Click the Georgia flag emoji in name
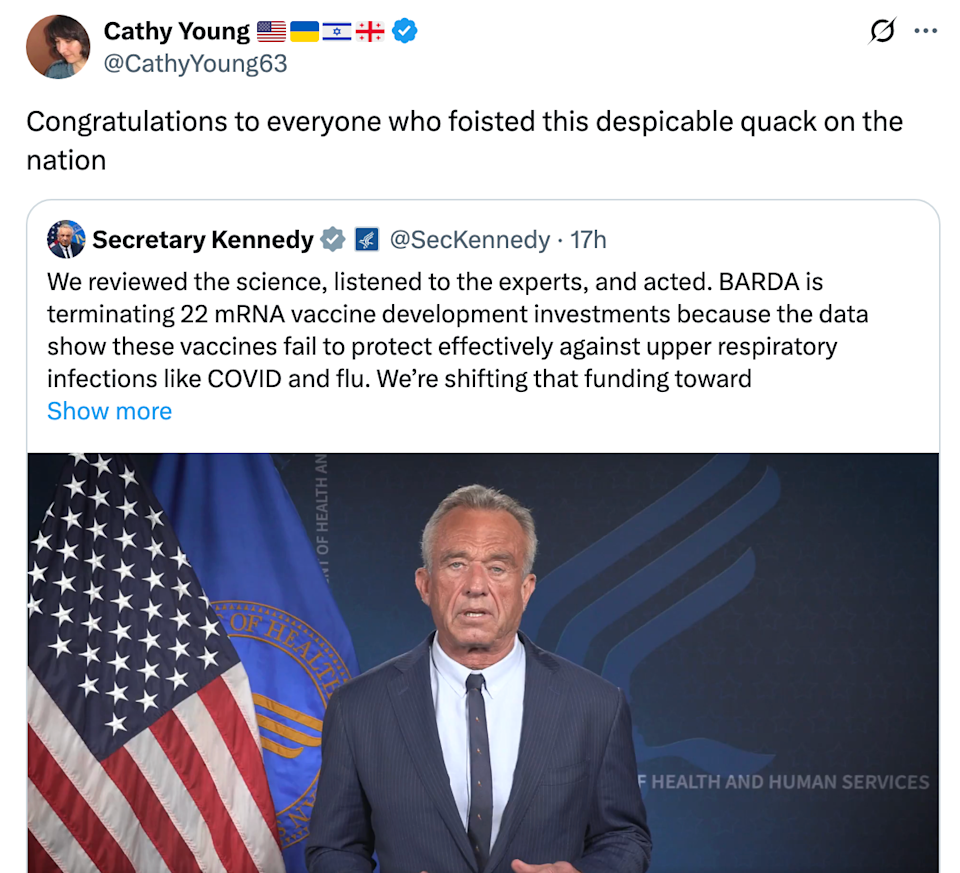The height and width of the screenshot is (873, 960). coord(370,32)
